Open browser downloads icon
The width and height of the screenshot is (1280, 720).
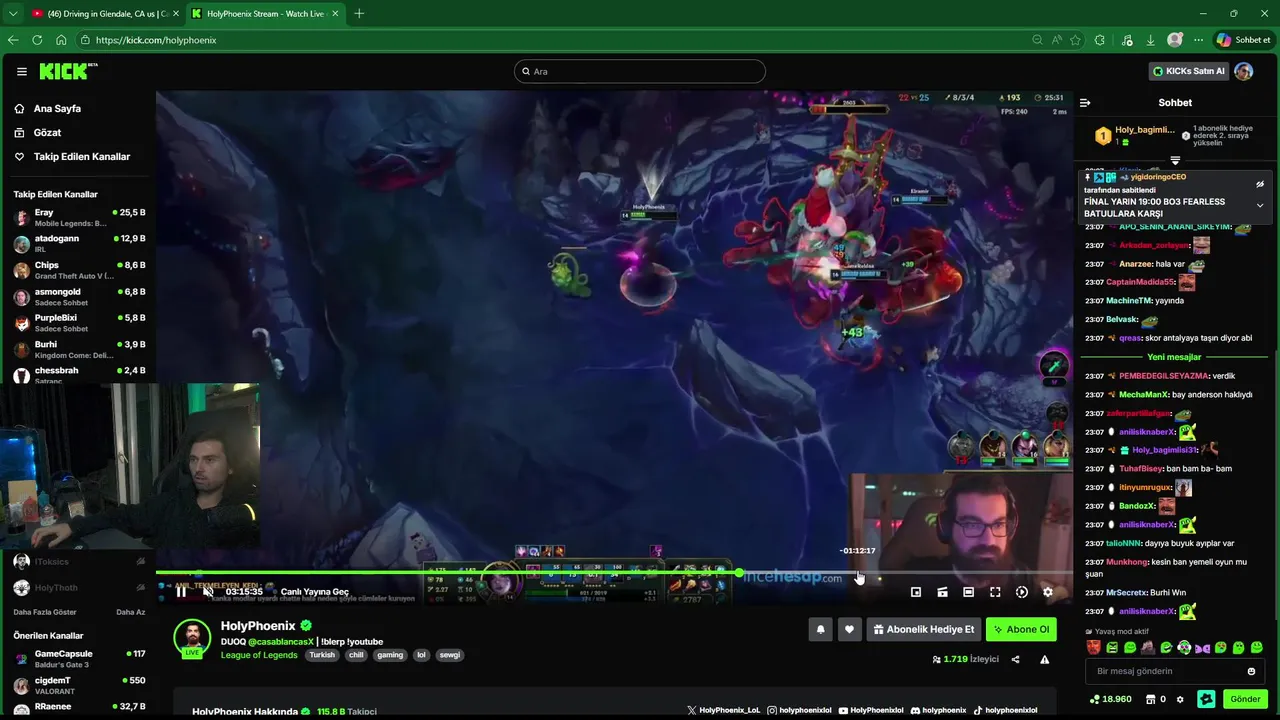point(1151,40)
